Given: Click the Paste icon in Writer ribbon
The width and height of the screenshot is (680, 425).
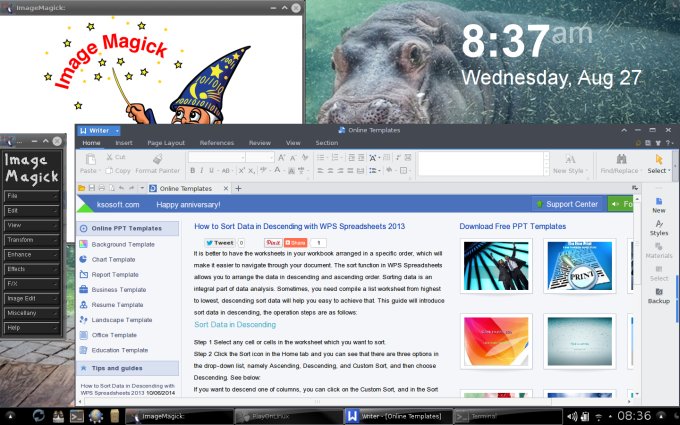Looking at the screenshot, I should (90, 159).
